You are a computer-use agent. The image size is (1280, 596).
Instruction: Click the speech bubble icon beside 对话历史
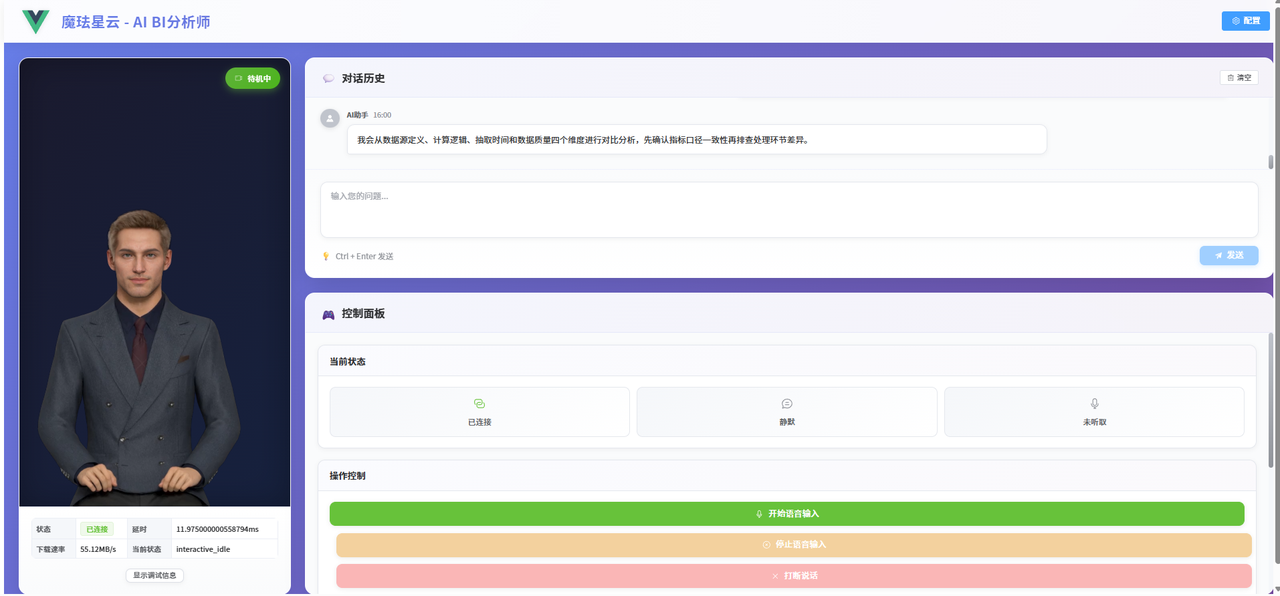(x=328, y=78)
